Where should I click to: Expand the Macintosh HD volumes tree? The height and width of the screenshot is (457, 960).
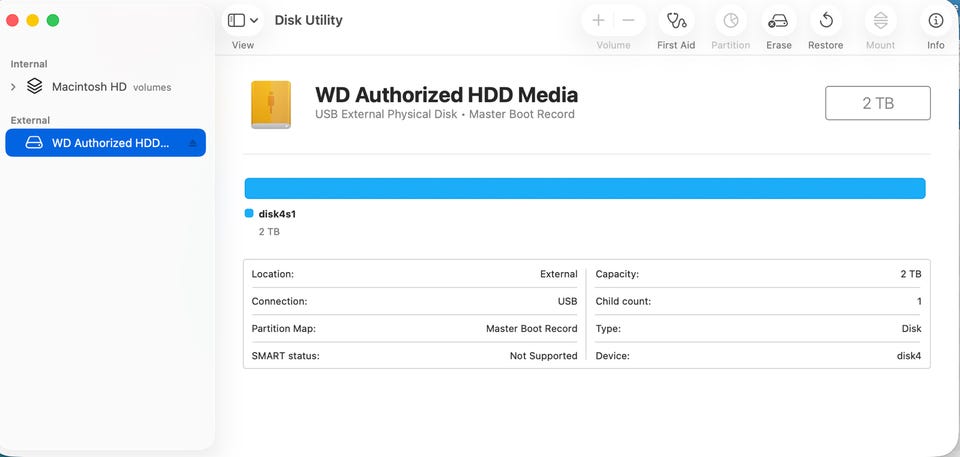click(x=13, y=87)
